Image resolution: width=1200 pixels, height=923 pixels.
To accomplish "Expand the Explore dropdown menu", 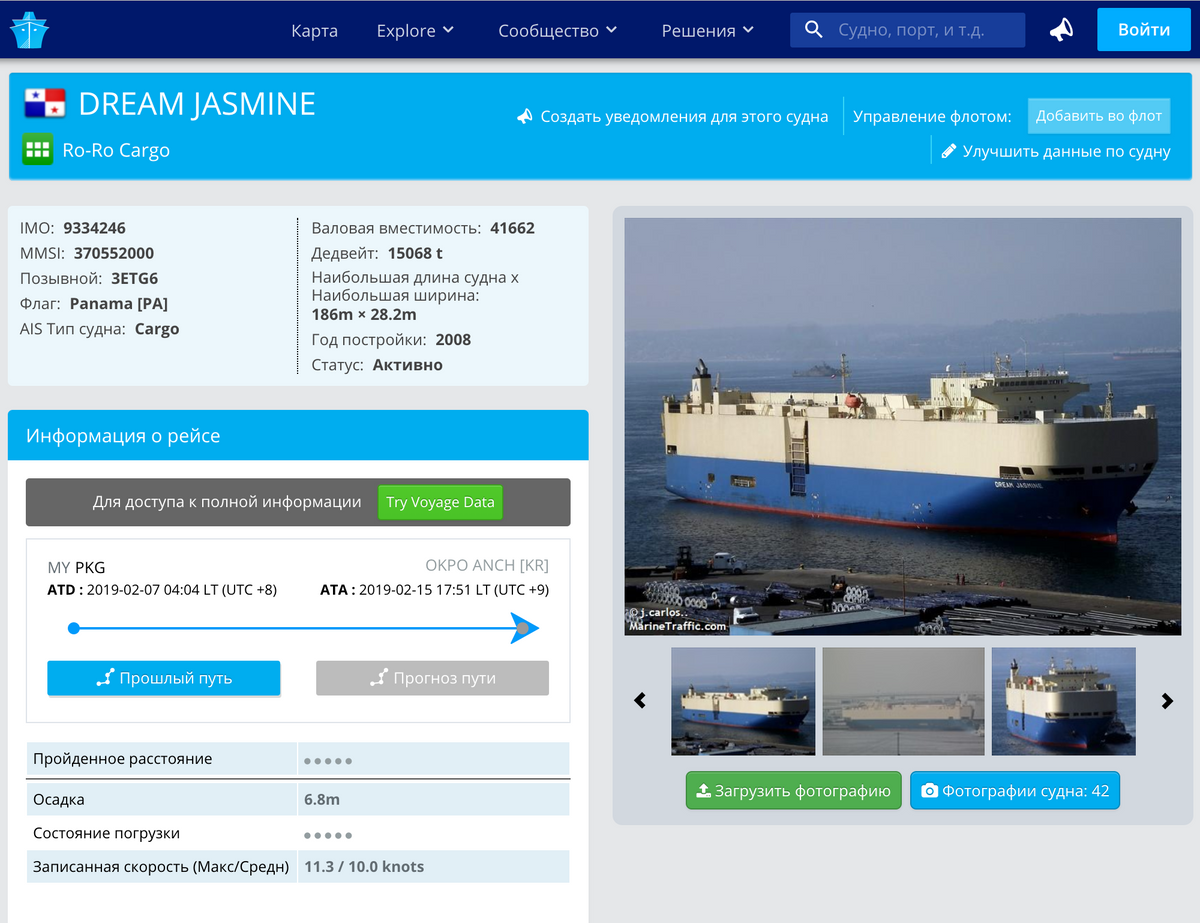I will tap(415, 30).
